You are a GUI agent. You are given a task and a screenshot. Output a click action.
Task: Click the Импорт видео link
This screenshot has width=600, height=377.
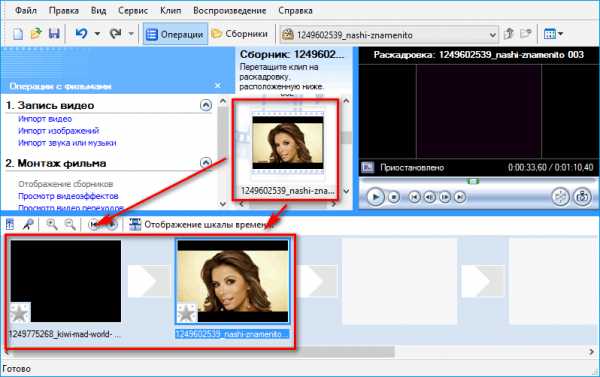click(x=45, y=119)
